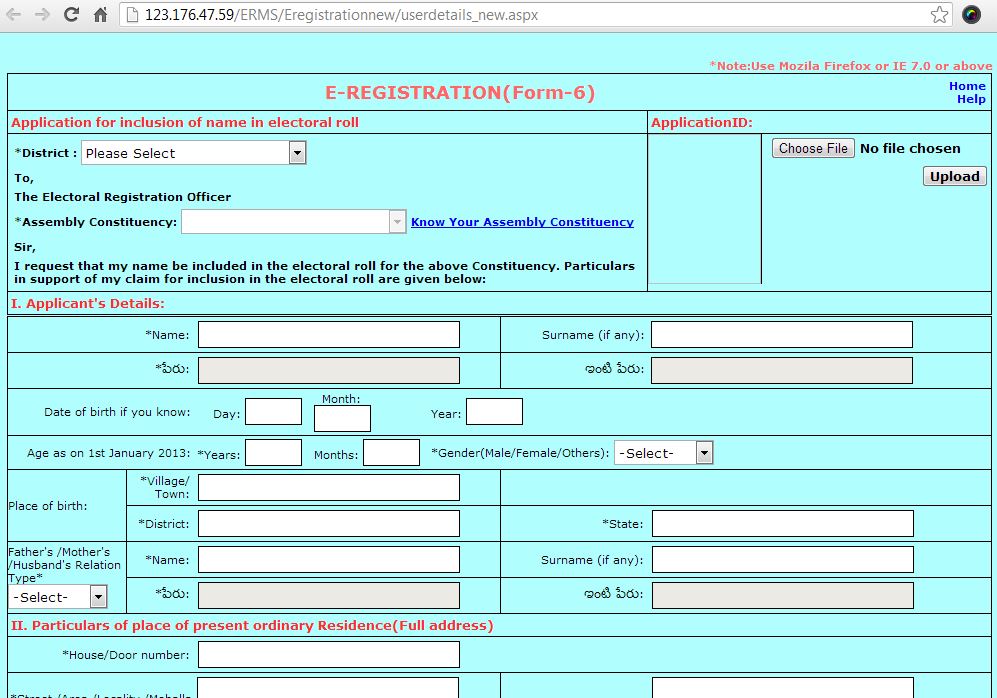Open the Home link at top right
The image size is (997, 698).
point(966,85)
